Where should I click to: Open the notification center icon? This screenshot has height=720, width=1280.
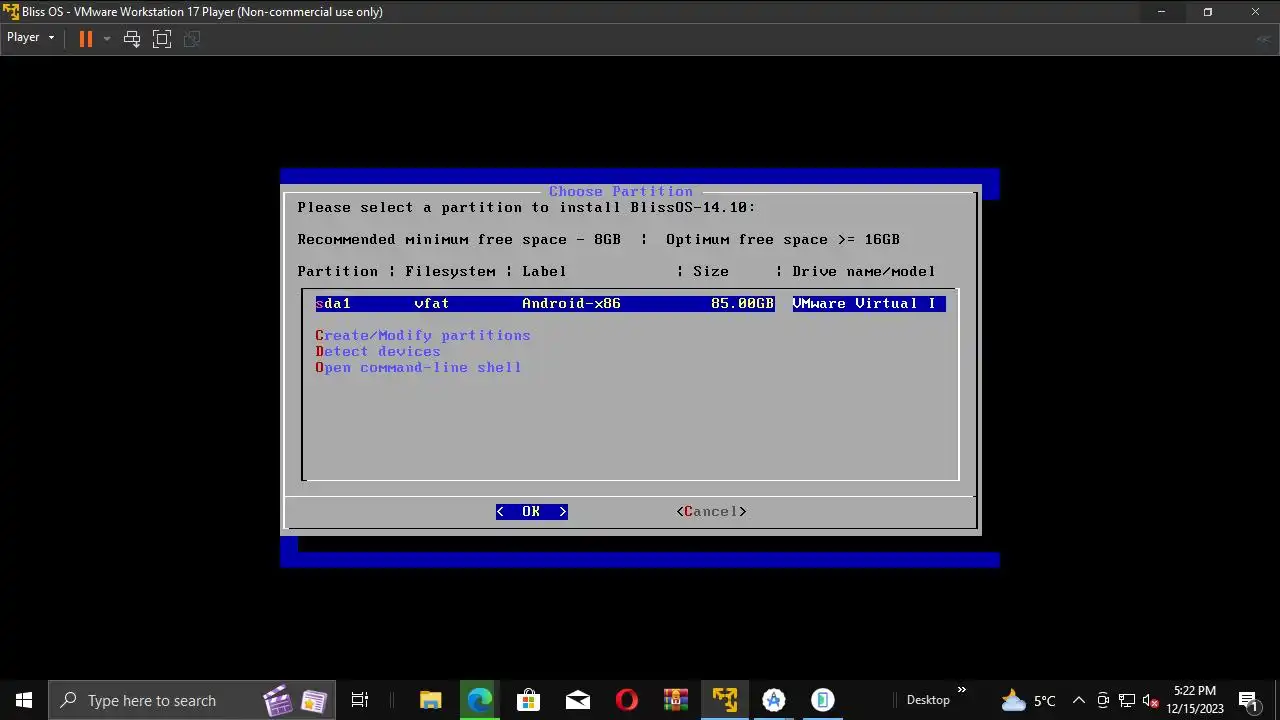(1248, 700)
